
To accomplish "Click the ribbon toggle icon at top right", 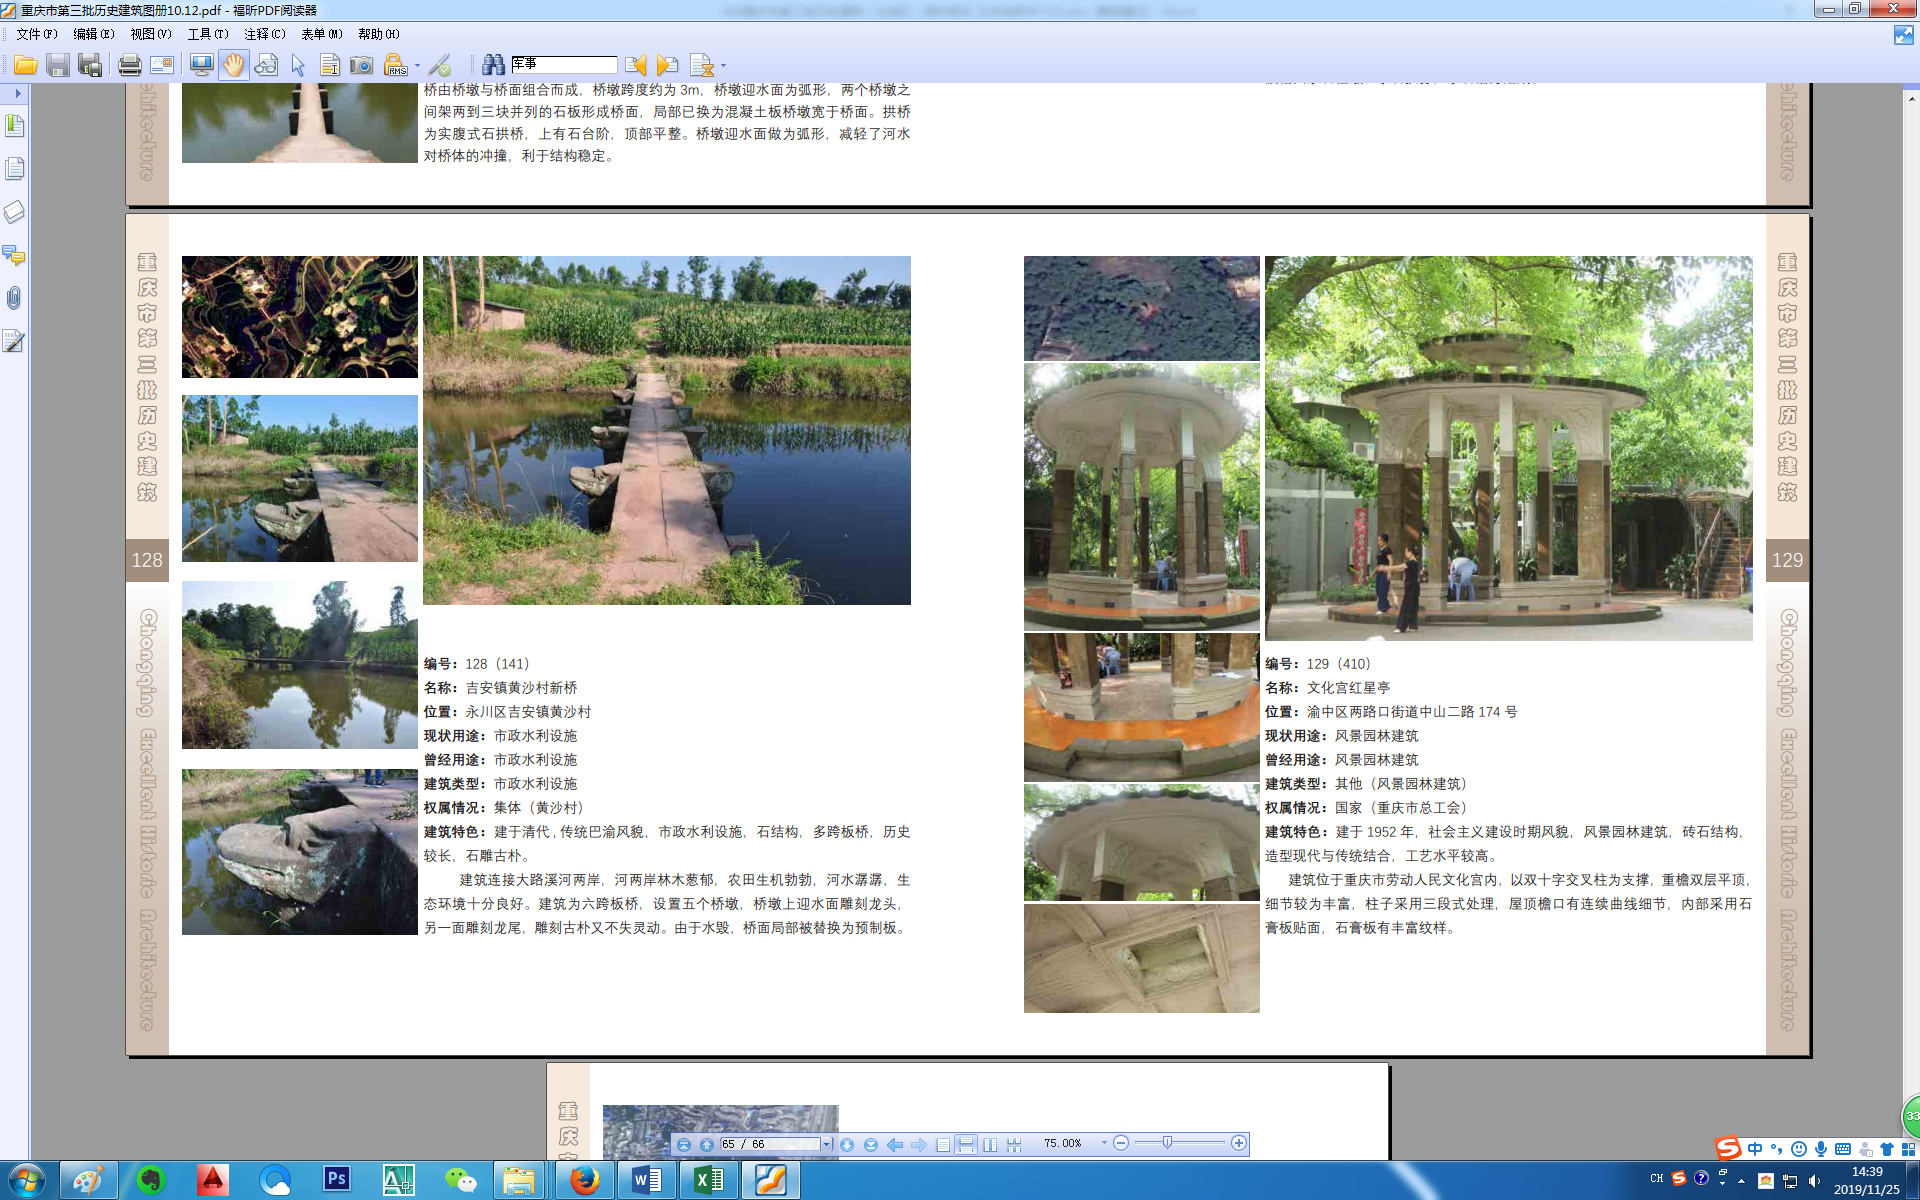I will pos(1903,36).
